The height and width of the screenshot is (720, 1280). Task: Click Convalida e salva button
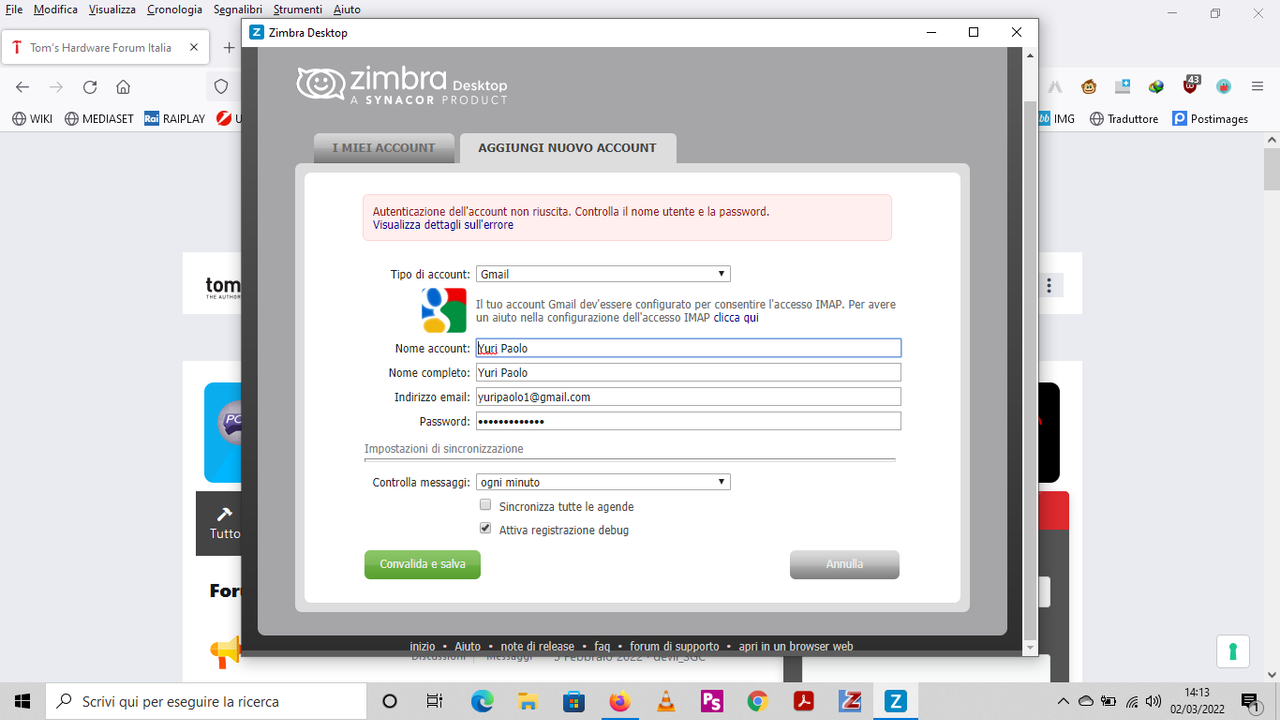[422, 564]
